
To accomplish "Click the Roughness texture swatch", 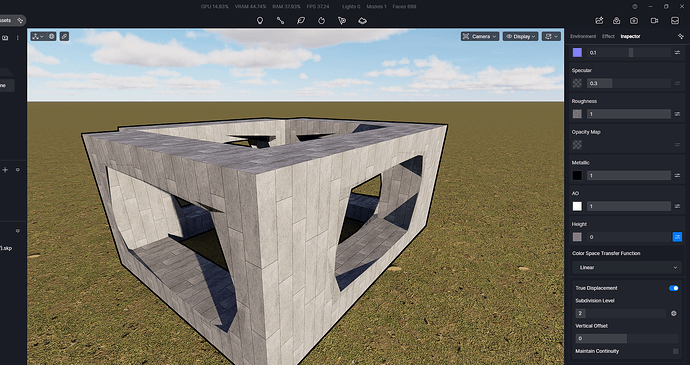I will [x=577, y=114].
